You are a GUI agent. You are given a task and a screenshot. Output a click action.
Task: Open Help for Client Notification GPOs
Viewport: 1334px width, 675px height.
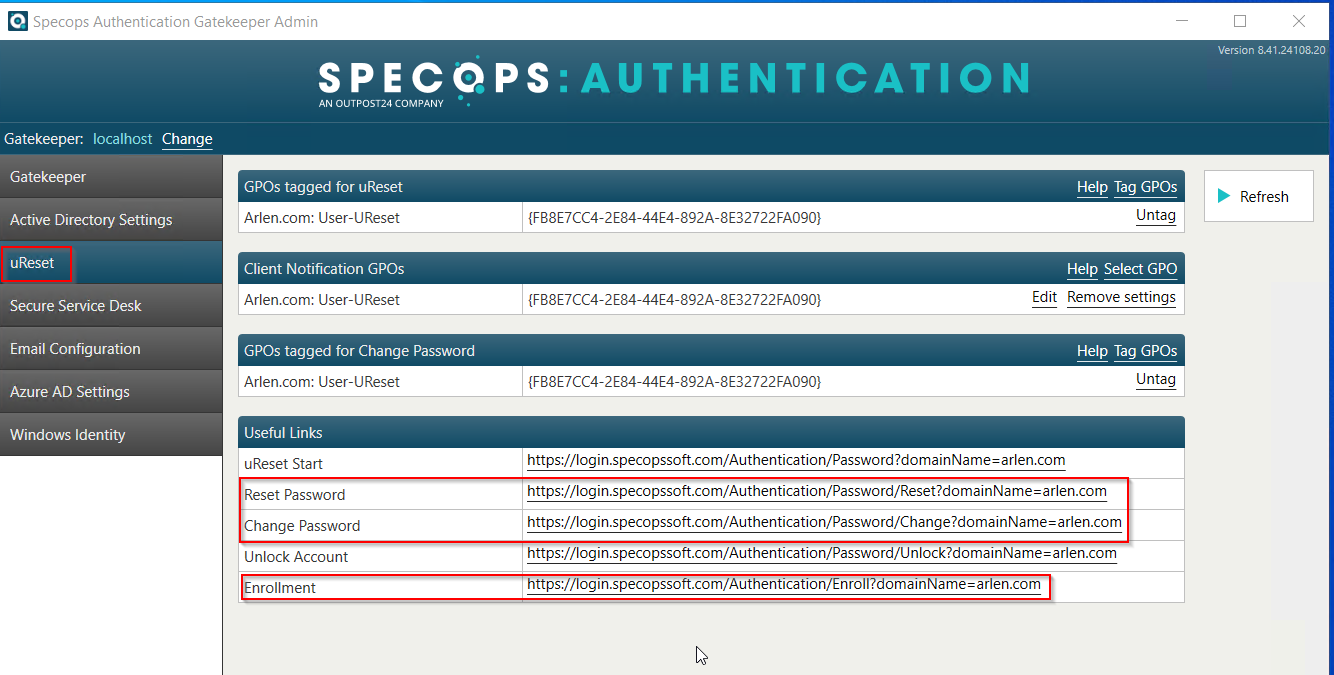click(1082, 269)
